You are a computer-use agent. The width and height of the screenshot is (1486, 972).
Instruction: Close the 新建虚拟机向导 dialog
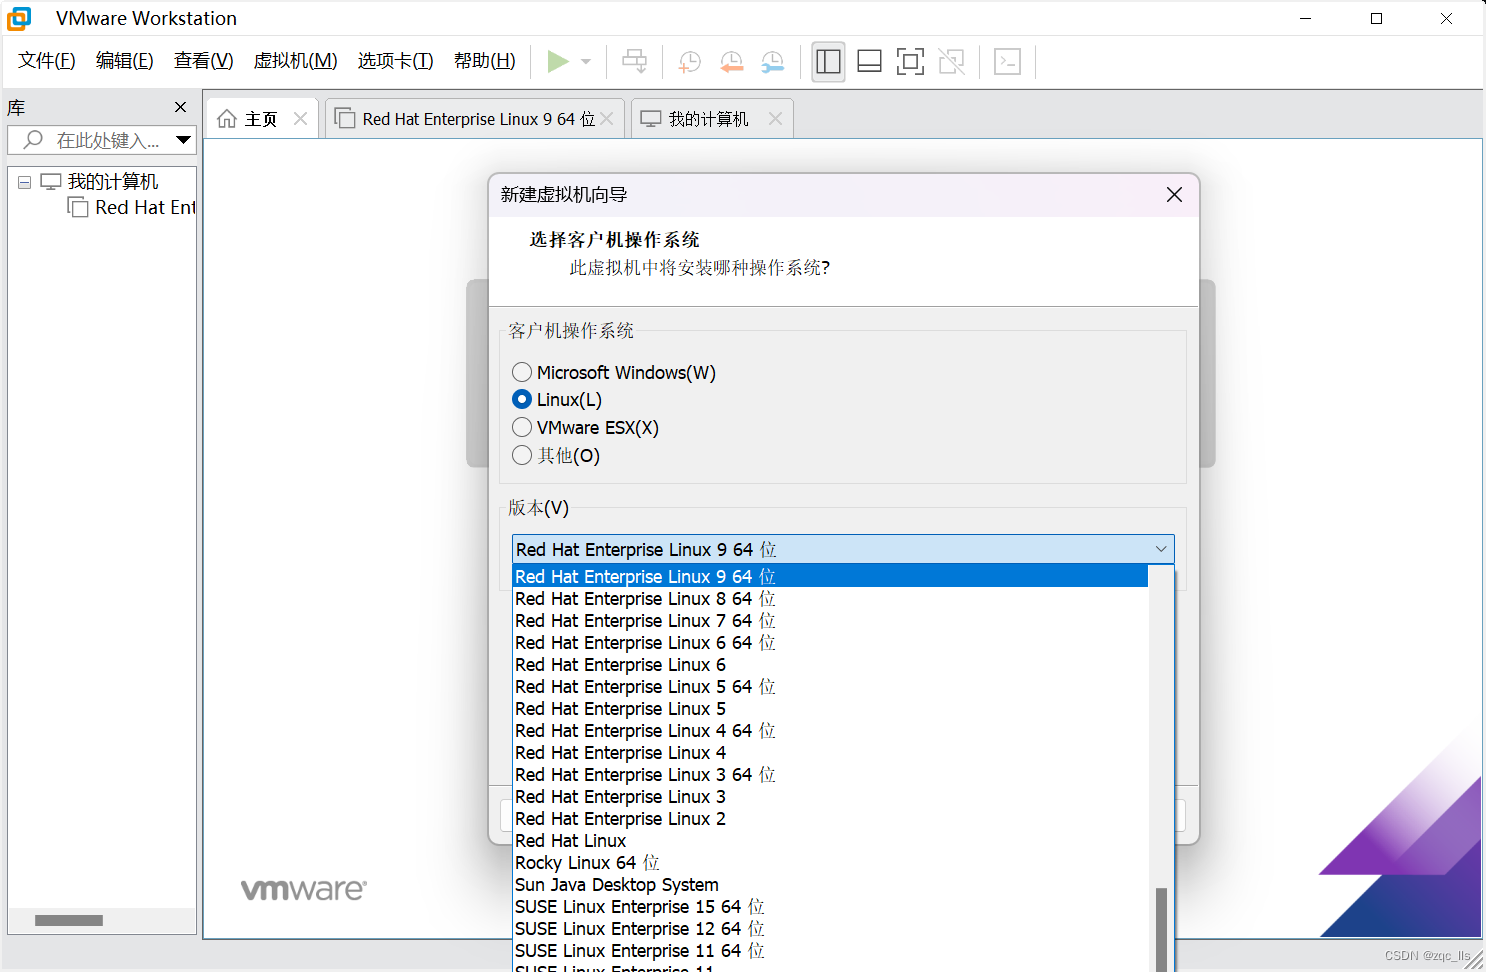click(1174, 194)
